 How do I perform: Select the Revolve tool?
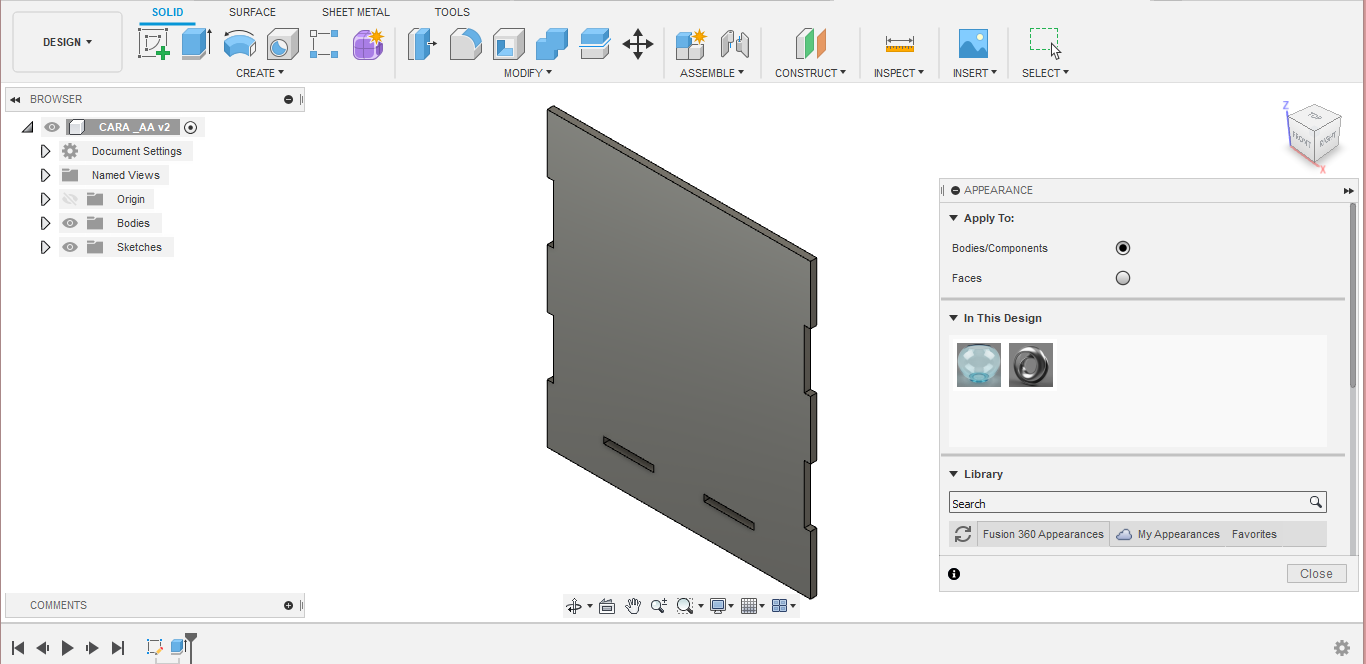pos(239,44)
